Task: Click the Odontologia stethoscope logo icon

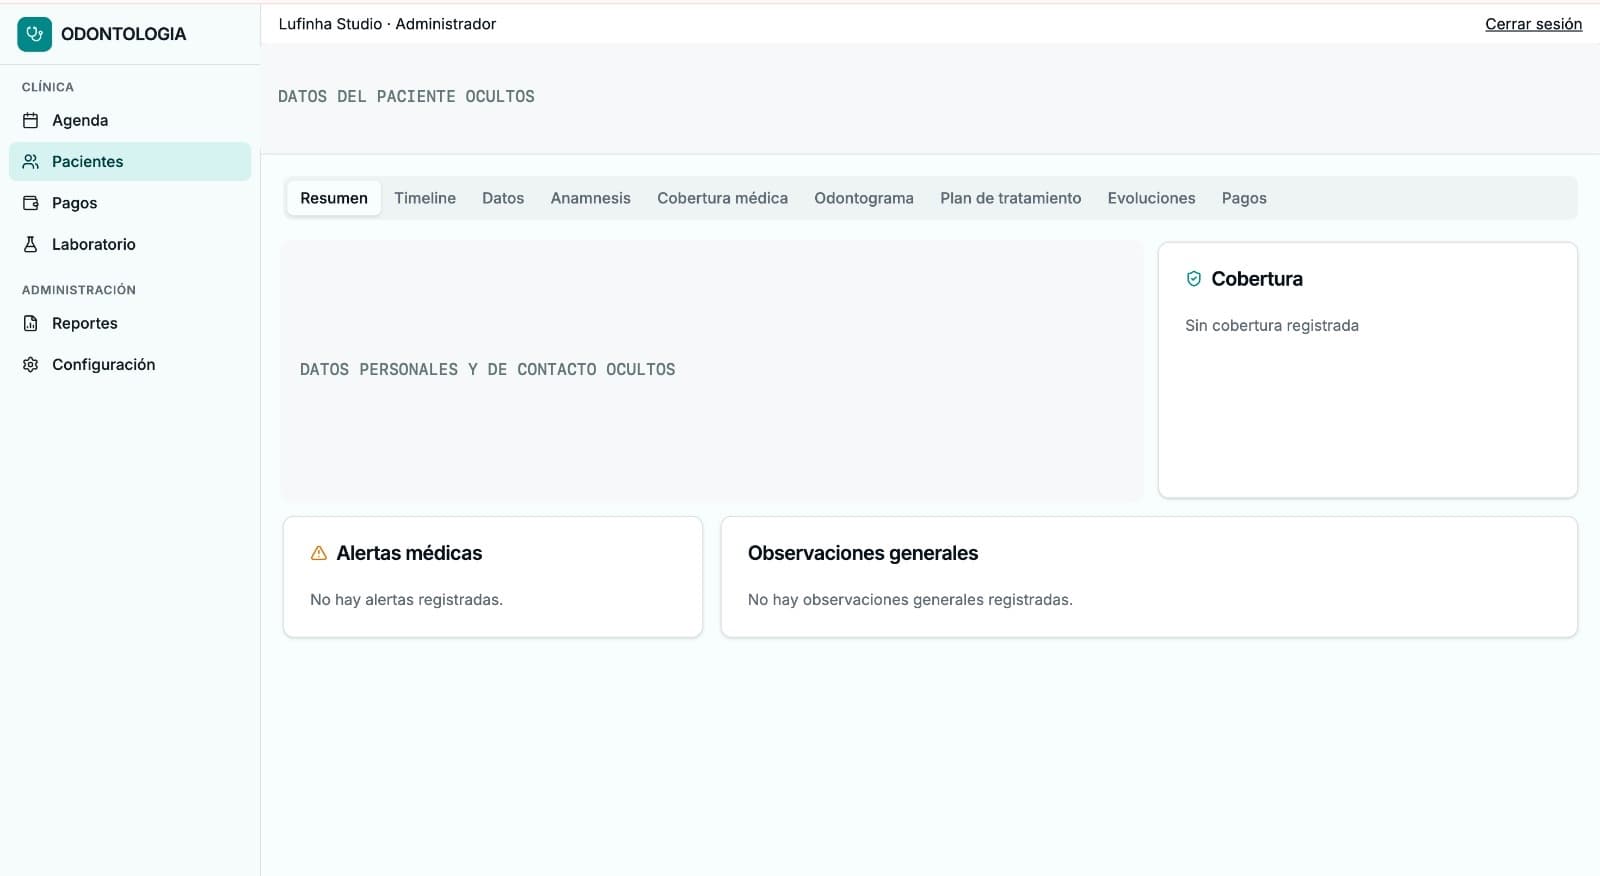Action: 34,34
